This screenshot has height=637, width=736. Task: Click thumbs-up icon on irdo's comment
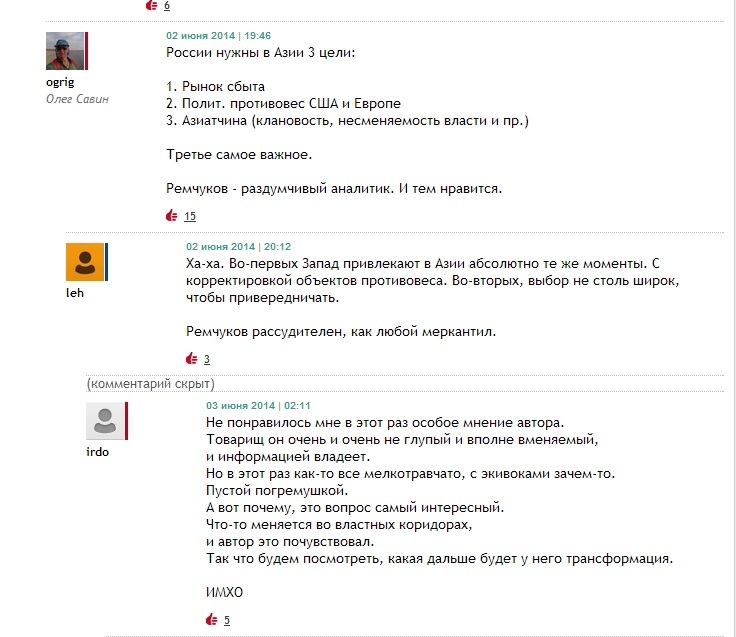pos(212,620)
